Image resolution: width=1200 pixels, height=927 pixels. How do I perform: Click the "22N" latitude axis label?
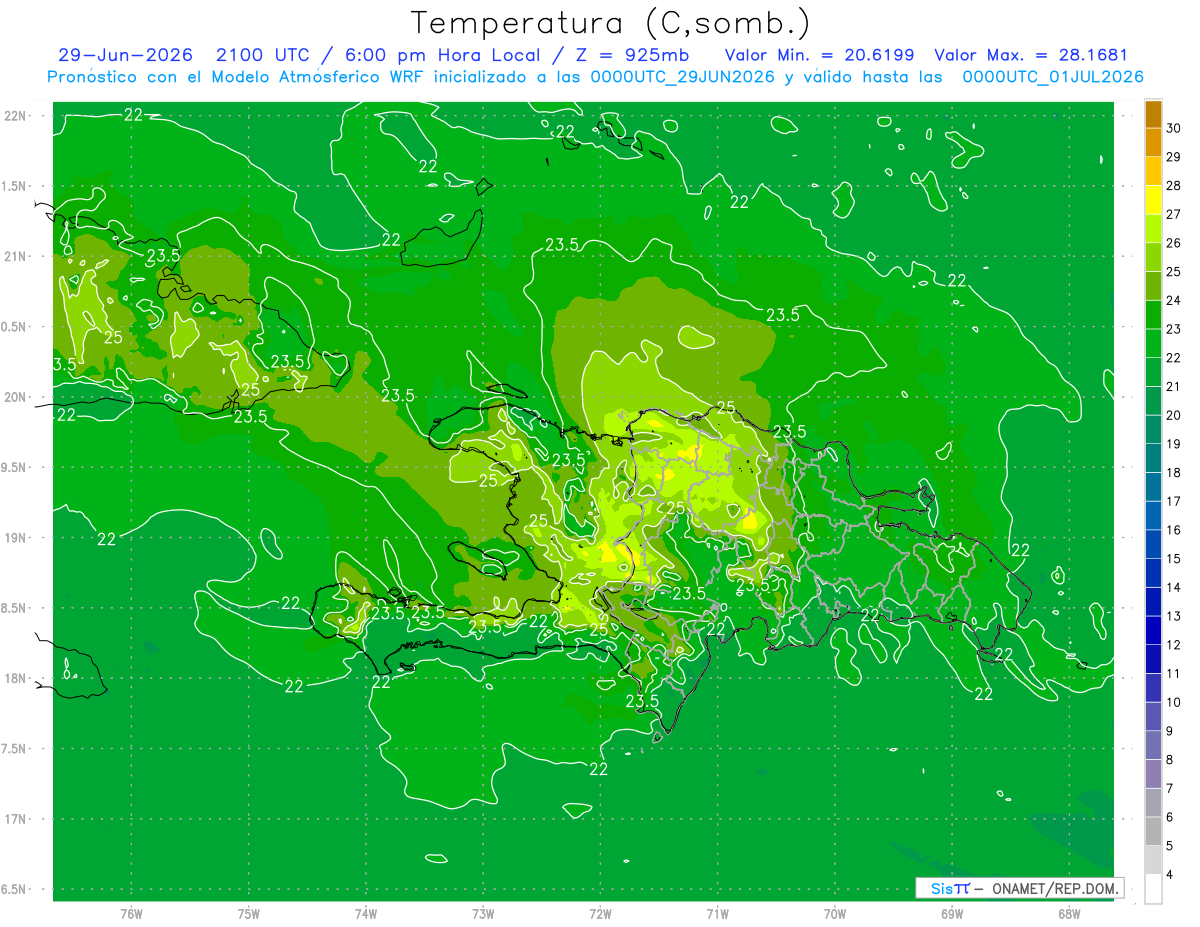[x=15, y=115]
